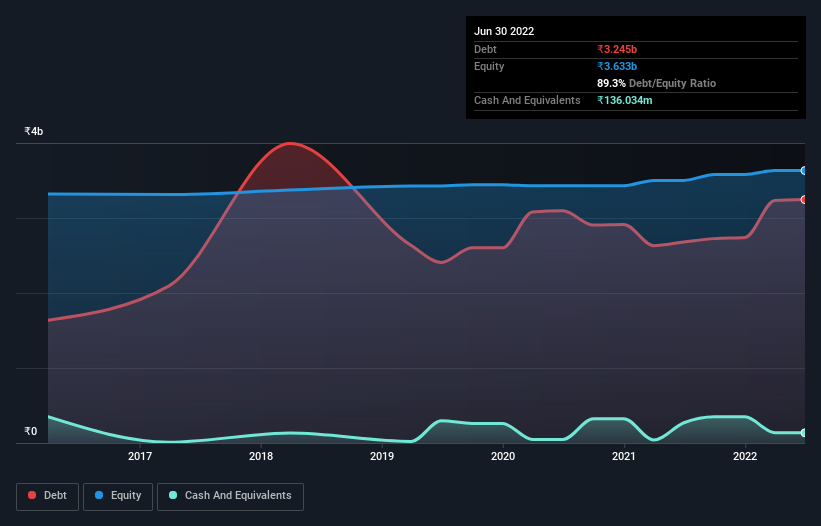Image resolution: width=821 pixels, height=526 pixels.
Task: Click the 2021 x-axis label
Action: pos(624,456)
